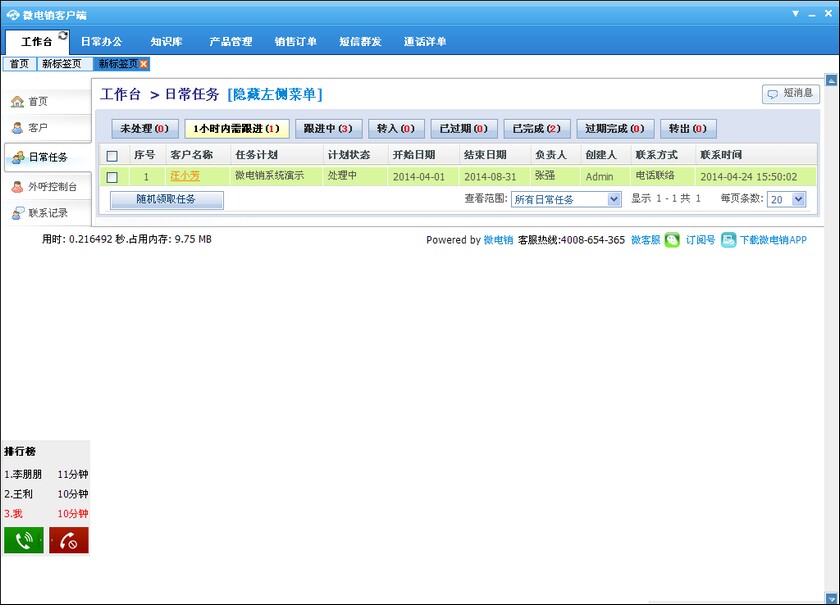Screen dimensions: 840x605
Task: Toggle the select-all checkbox in table header
Action: 112,156
